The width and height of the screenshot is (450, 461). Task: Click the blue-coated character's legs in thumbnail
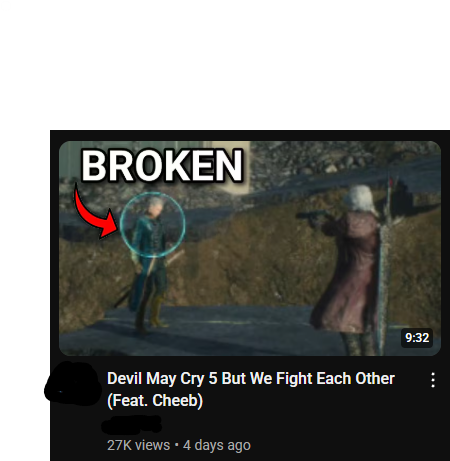[x=149, y=308]
